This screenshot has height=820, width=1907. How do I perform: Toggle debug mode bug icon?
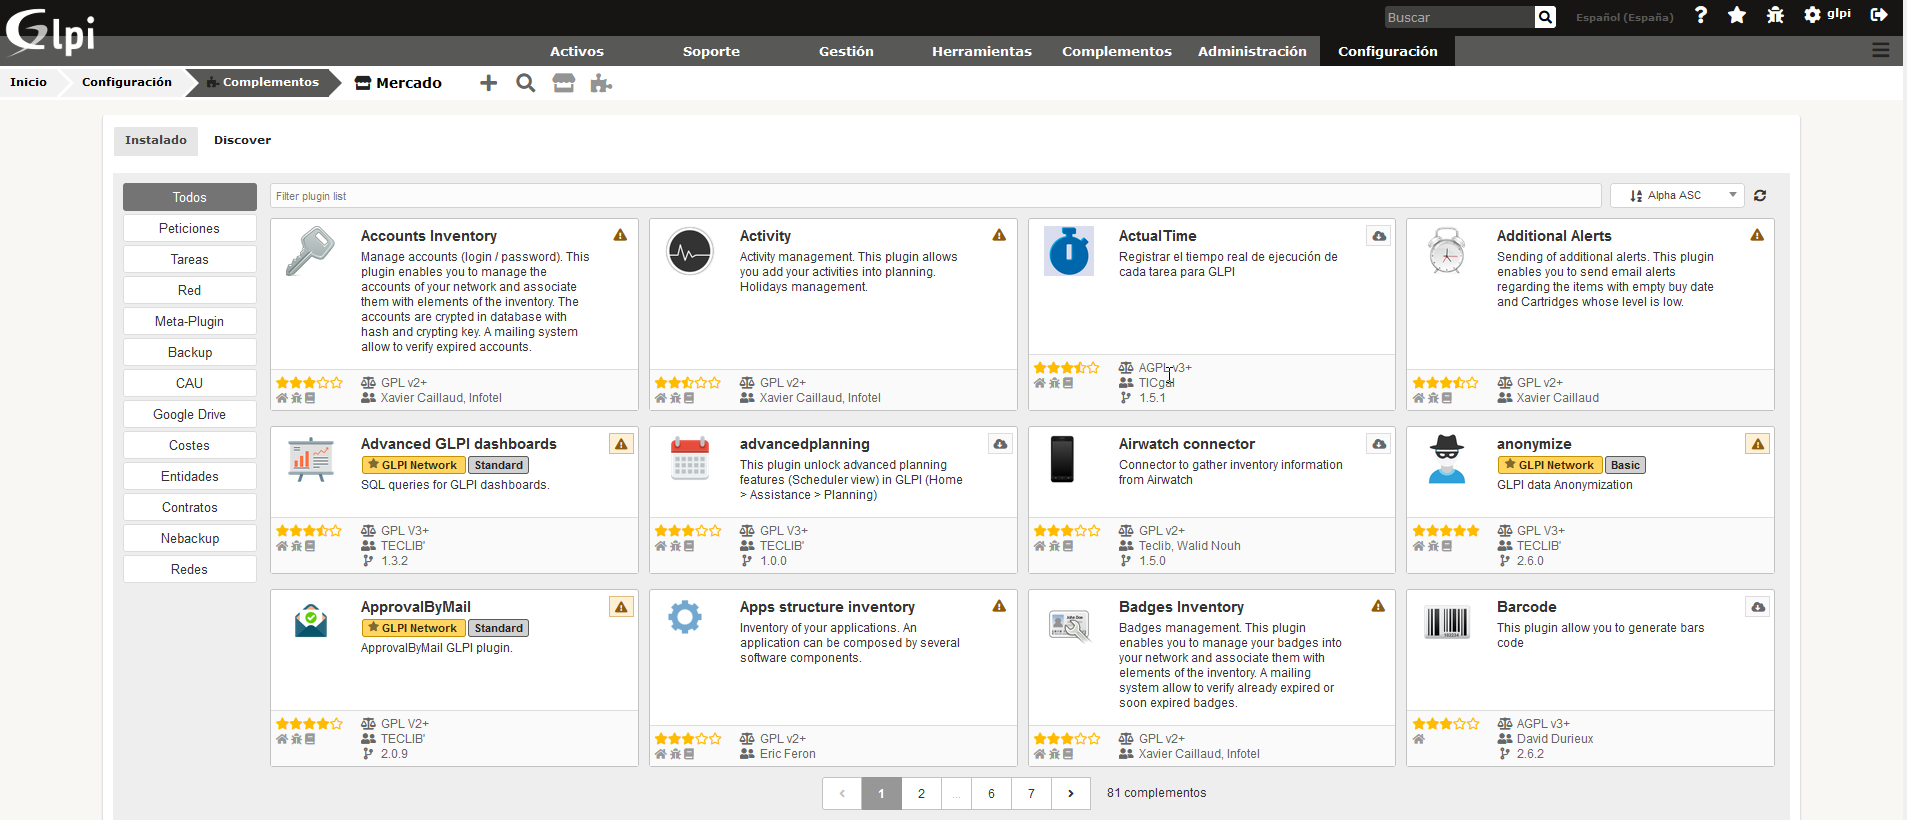coord(1775,15)
